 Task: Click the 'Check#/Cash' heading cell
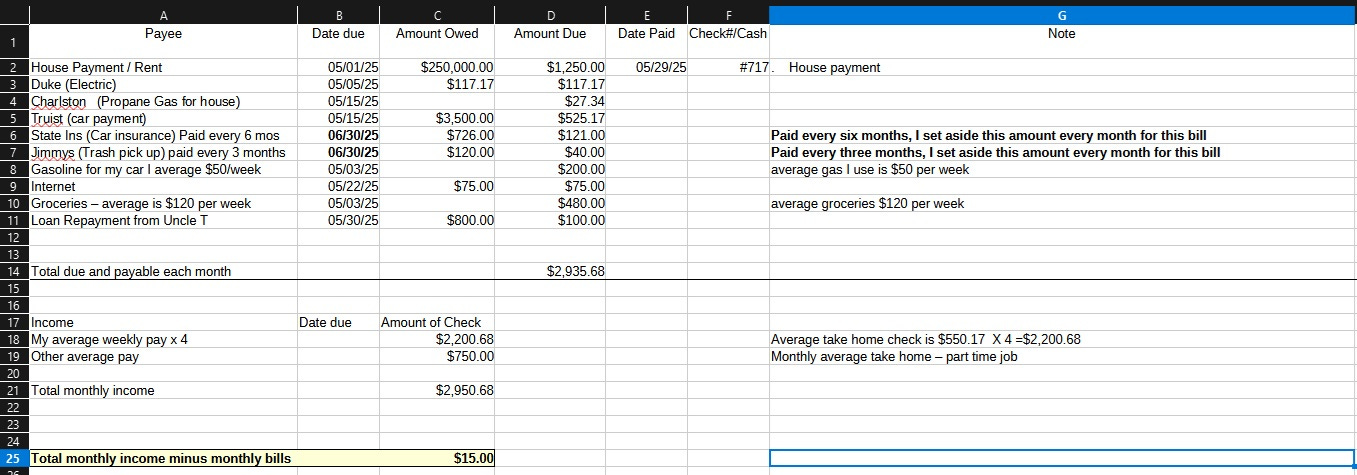(728, 42)
